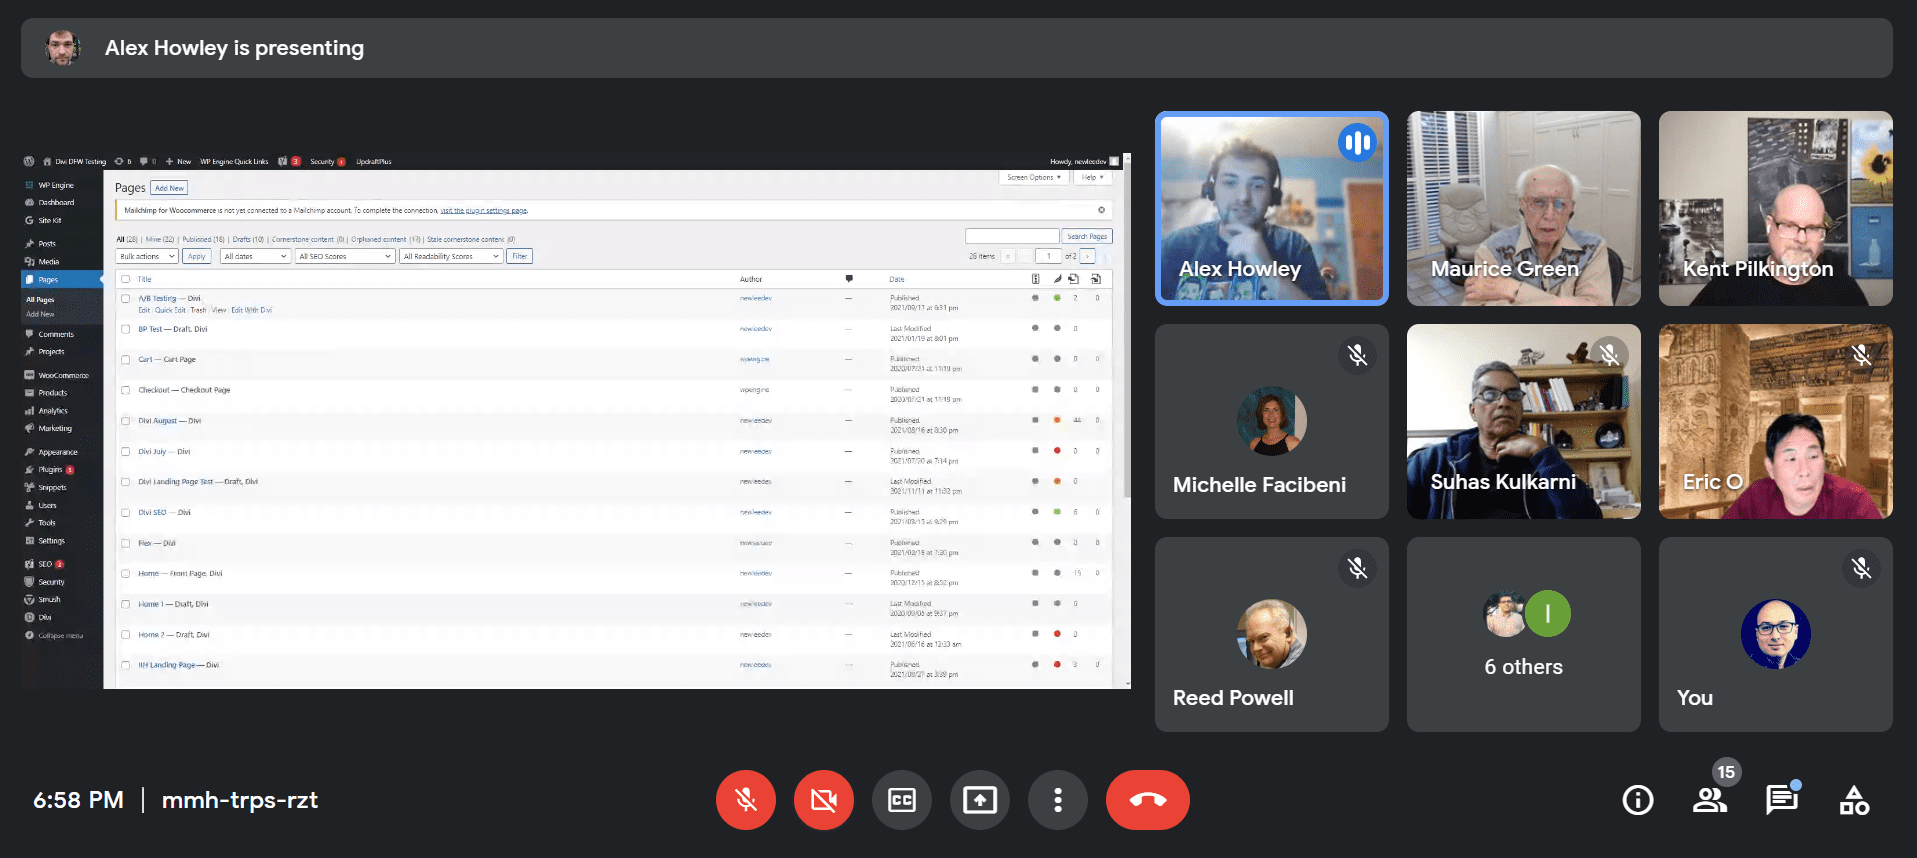The image size is (1917, 858).
Task: Show everyone in the people panel
Action: click(x=1710, y=800)
